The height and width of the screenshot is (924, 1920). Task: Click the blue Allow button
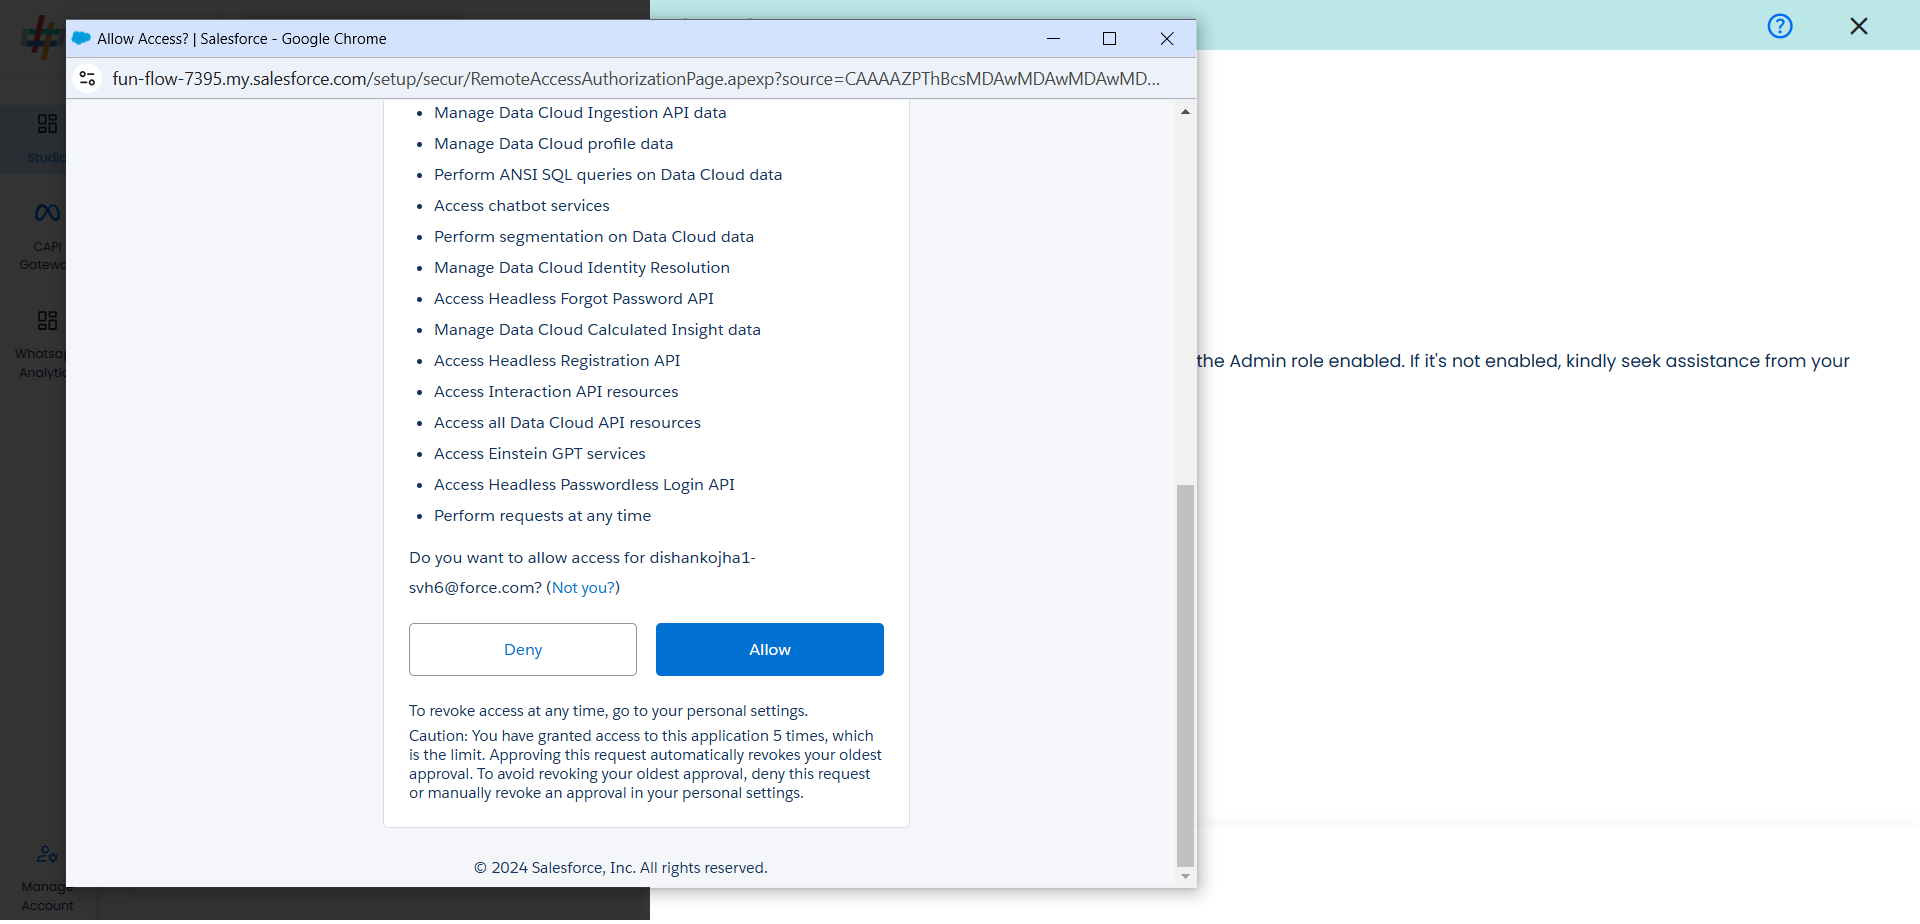769,649
